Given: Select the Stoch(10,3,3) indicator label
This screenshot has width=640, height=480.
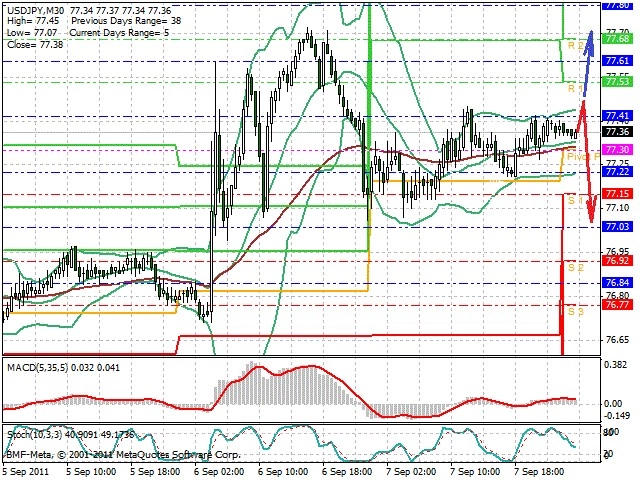Looking at the screenshot, I should point(34,435).
